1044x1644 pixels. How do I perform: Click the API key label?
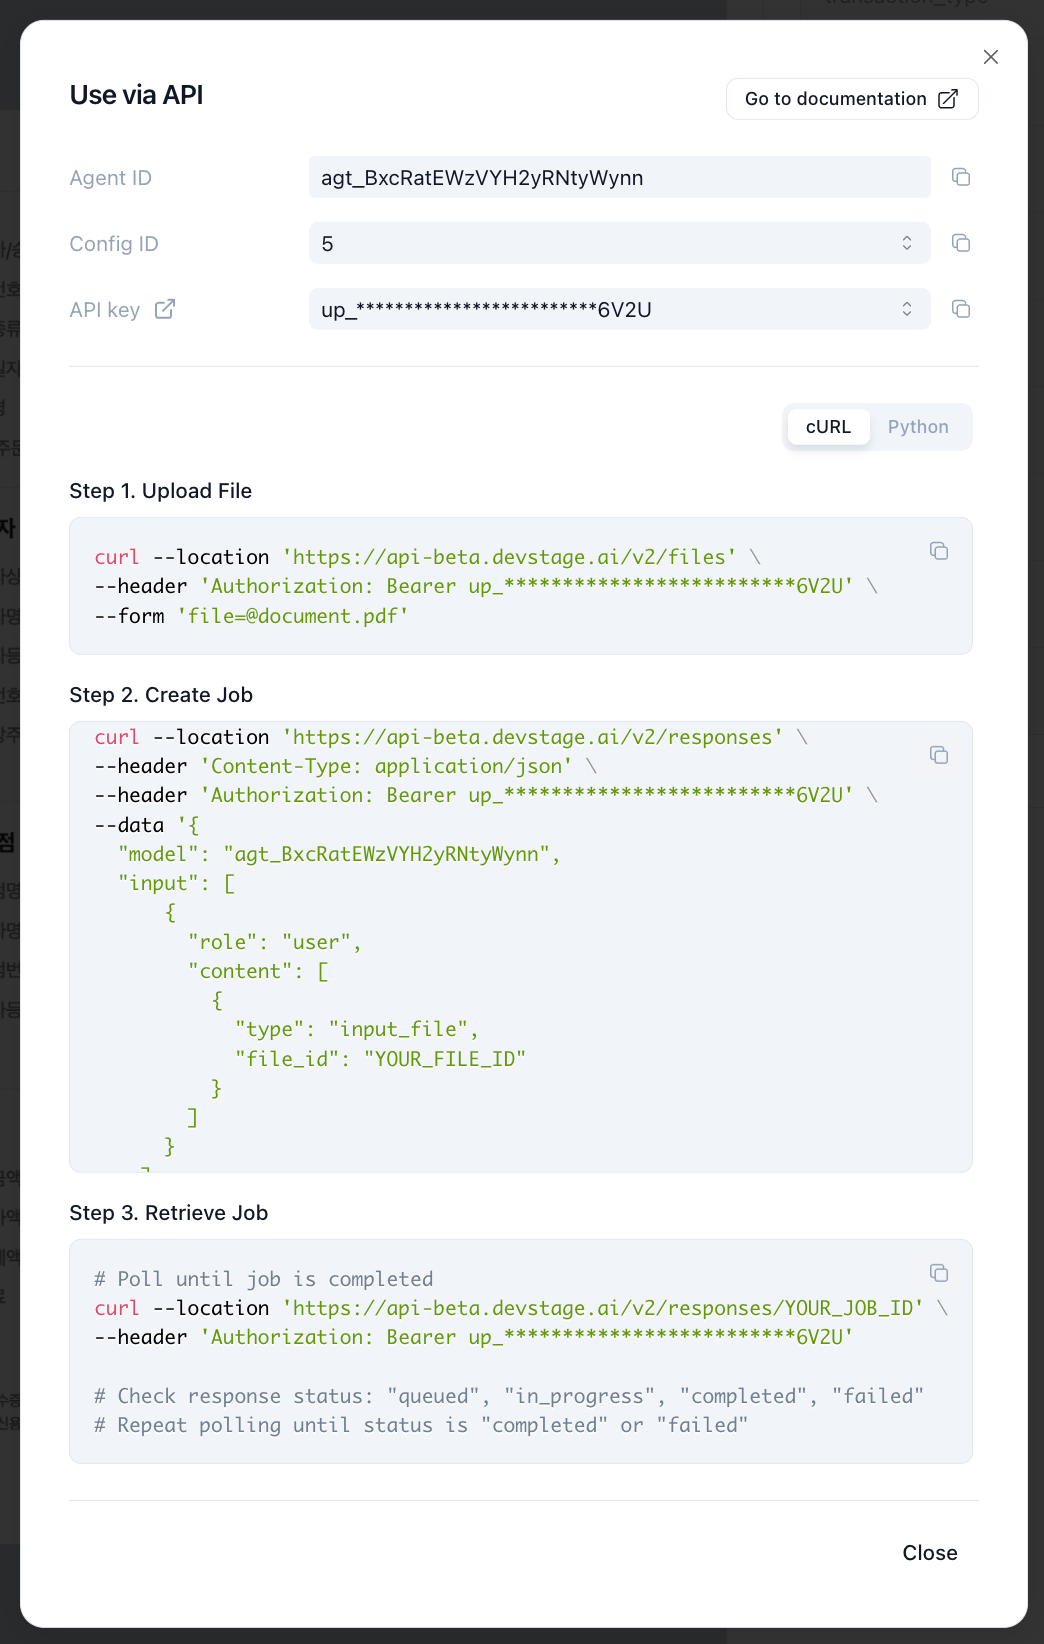tap(105, 310)
